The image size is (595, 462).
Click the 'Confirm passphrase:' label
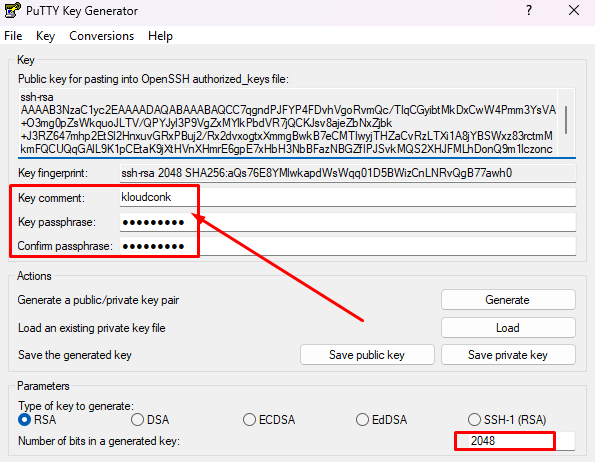[65, 246]
